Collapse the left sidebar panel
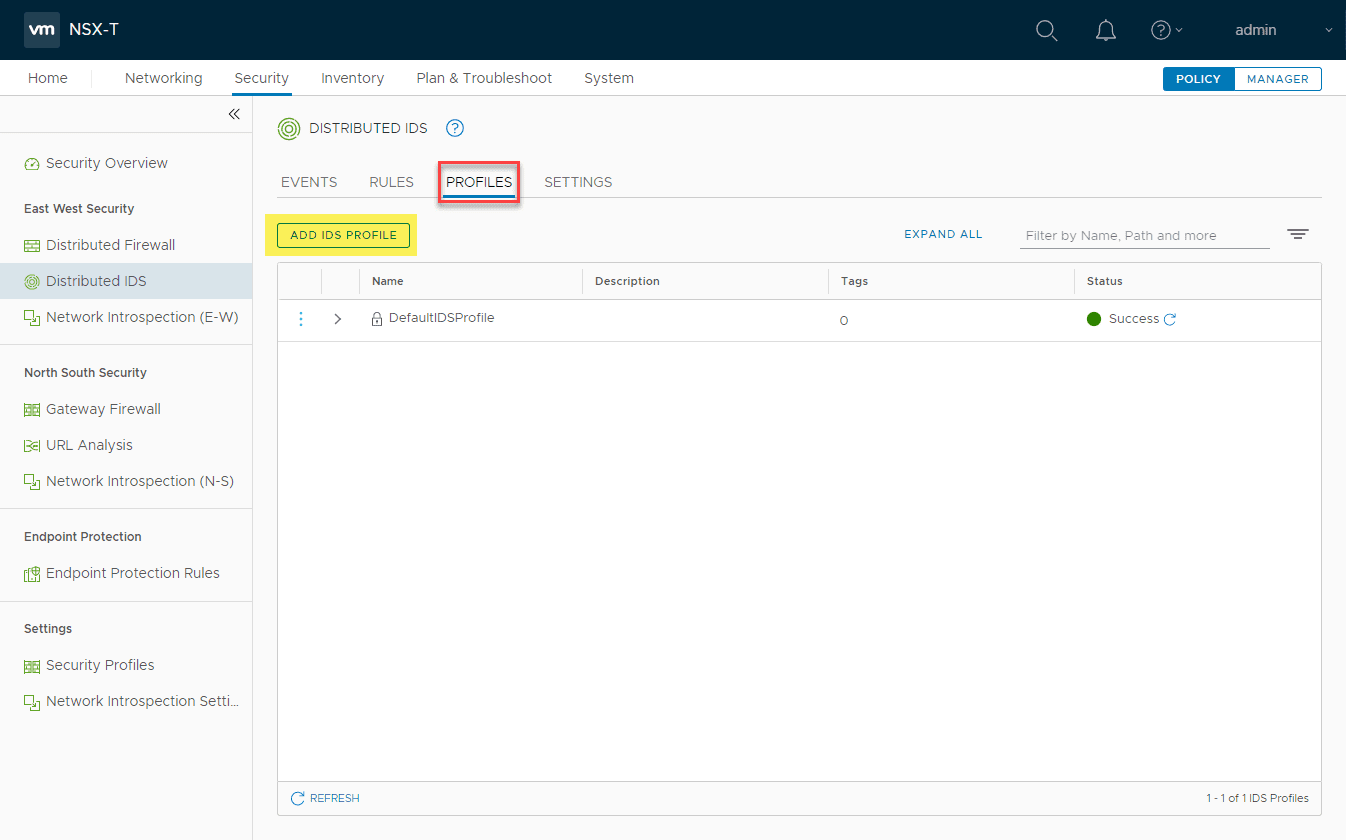This screenshot has height=840, width=1346. [x=234, y=114]
